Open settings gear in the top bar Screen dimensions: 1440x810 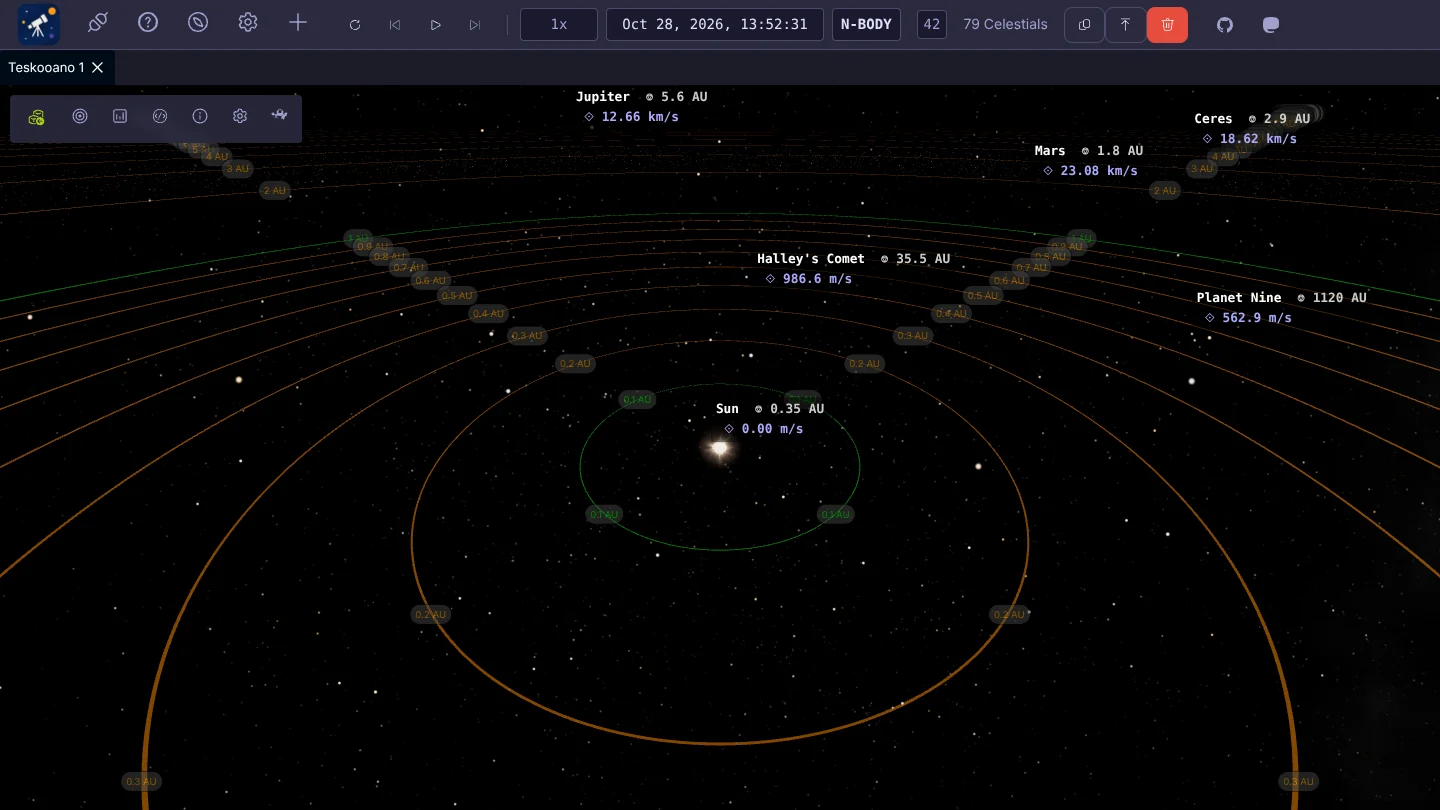click(x=248, y=23)
